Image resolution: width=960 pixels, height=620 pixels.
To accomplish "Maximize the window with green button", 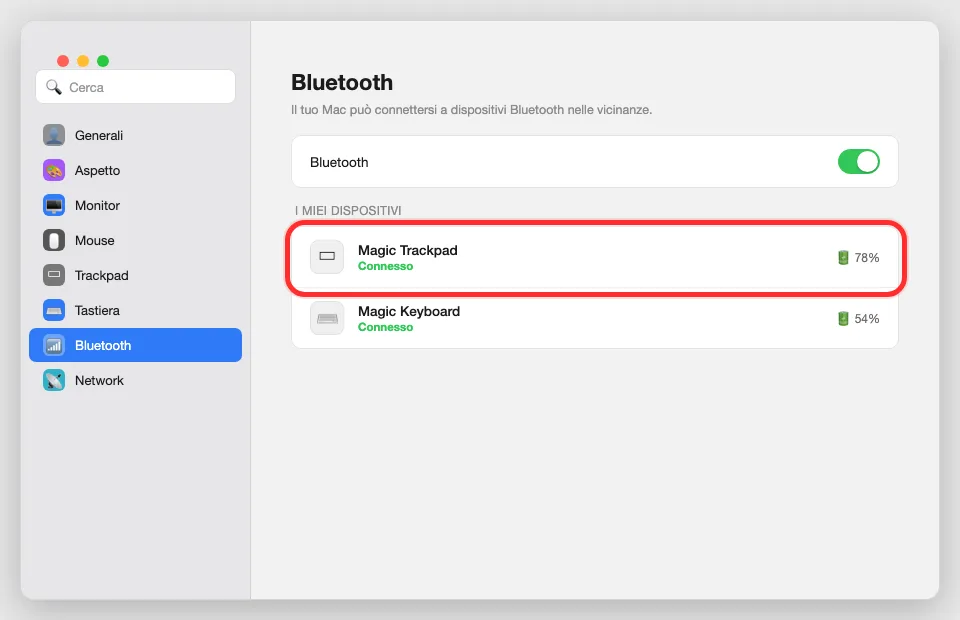I will 103,61.
